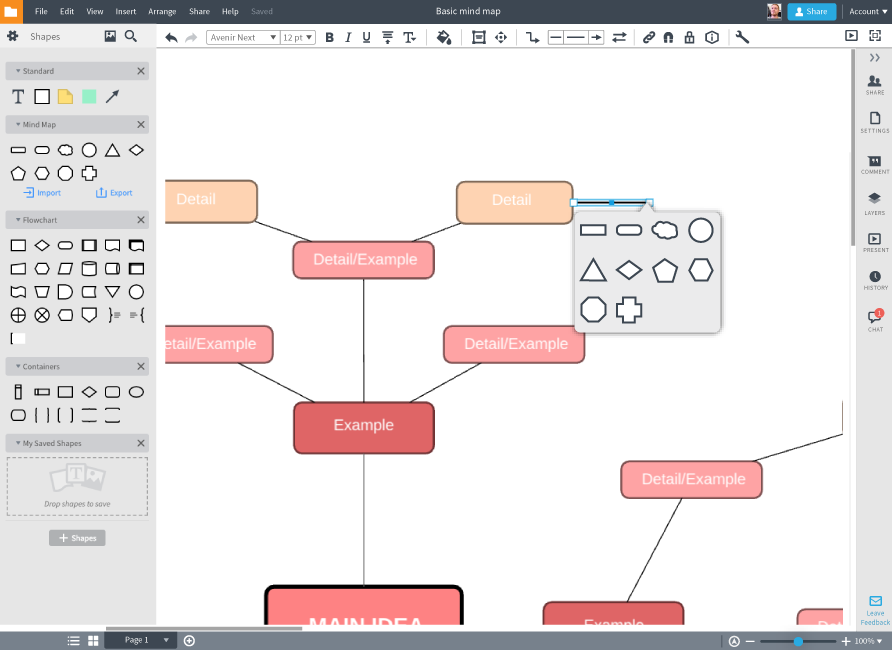The width and height of the screenshot is (892, 650).
Task: Open the image insert icon near Shapes
Action: coord(110,36)
